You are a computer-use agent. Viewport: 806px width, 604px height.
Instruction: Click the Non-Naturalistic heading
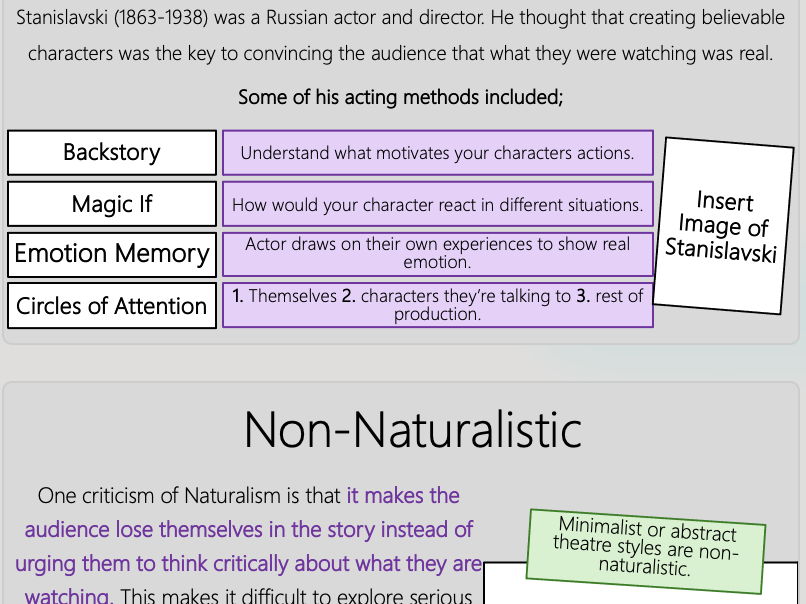[x=412, y=429]
